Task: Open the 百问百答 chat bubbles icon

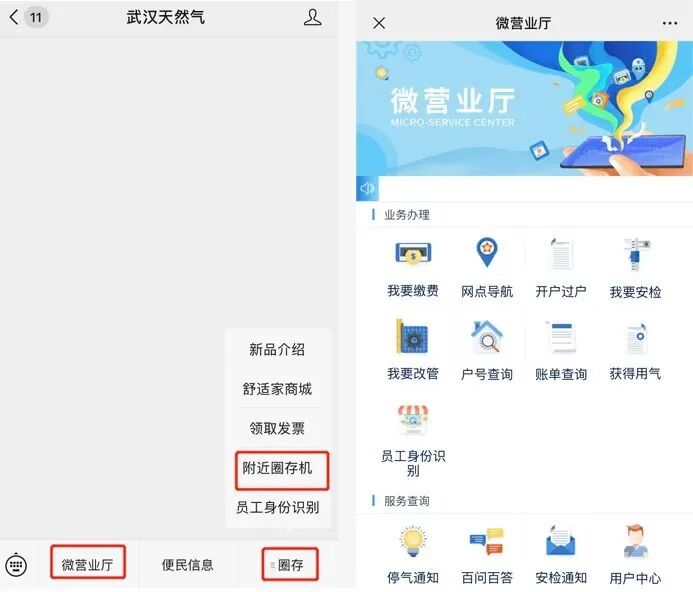Action: [x=487, y=542]
